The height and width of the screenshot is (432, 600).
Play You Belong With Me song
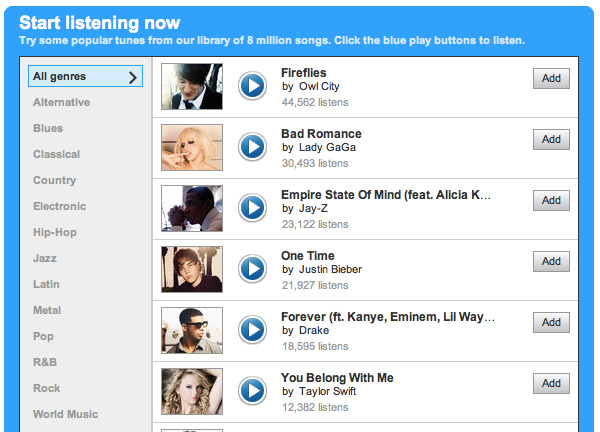[x=252, y=390]
